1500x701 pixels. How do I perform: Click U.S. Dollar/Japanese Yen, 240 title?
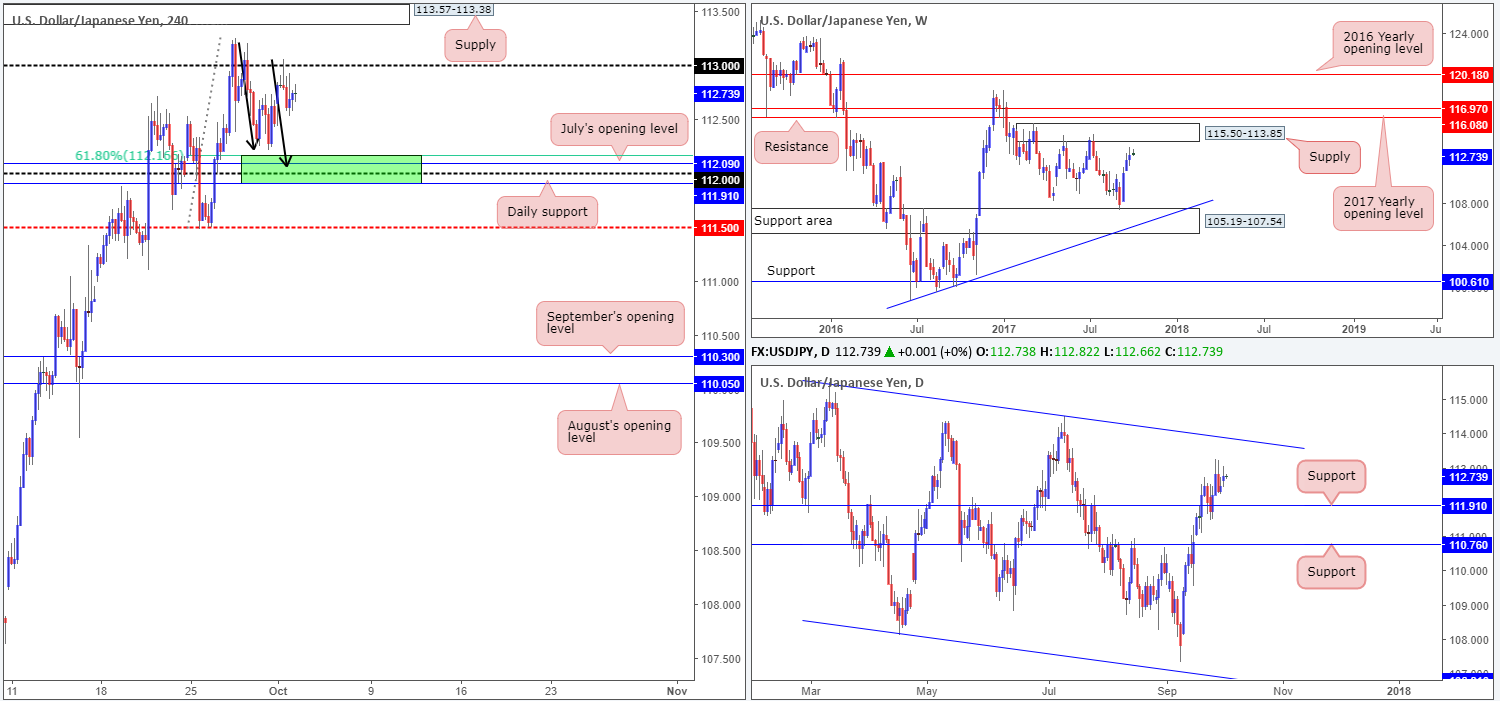99,19
